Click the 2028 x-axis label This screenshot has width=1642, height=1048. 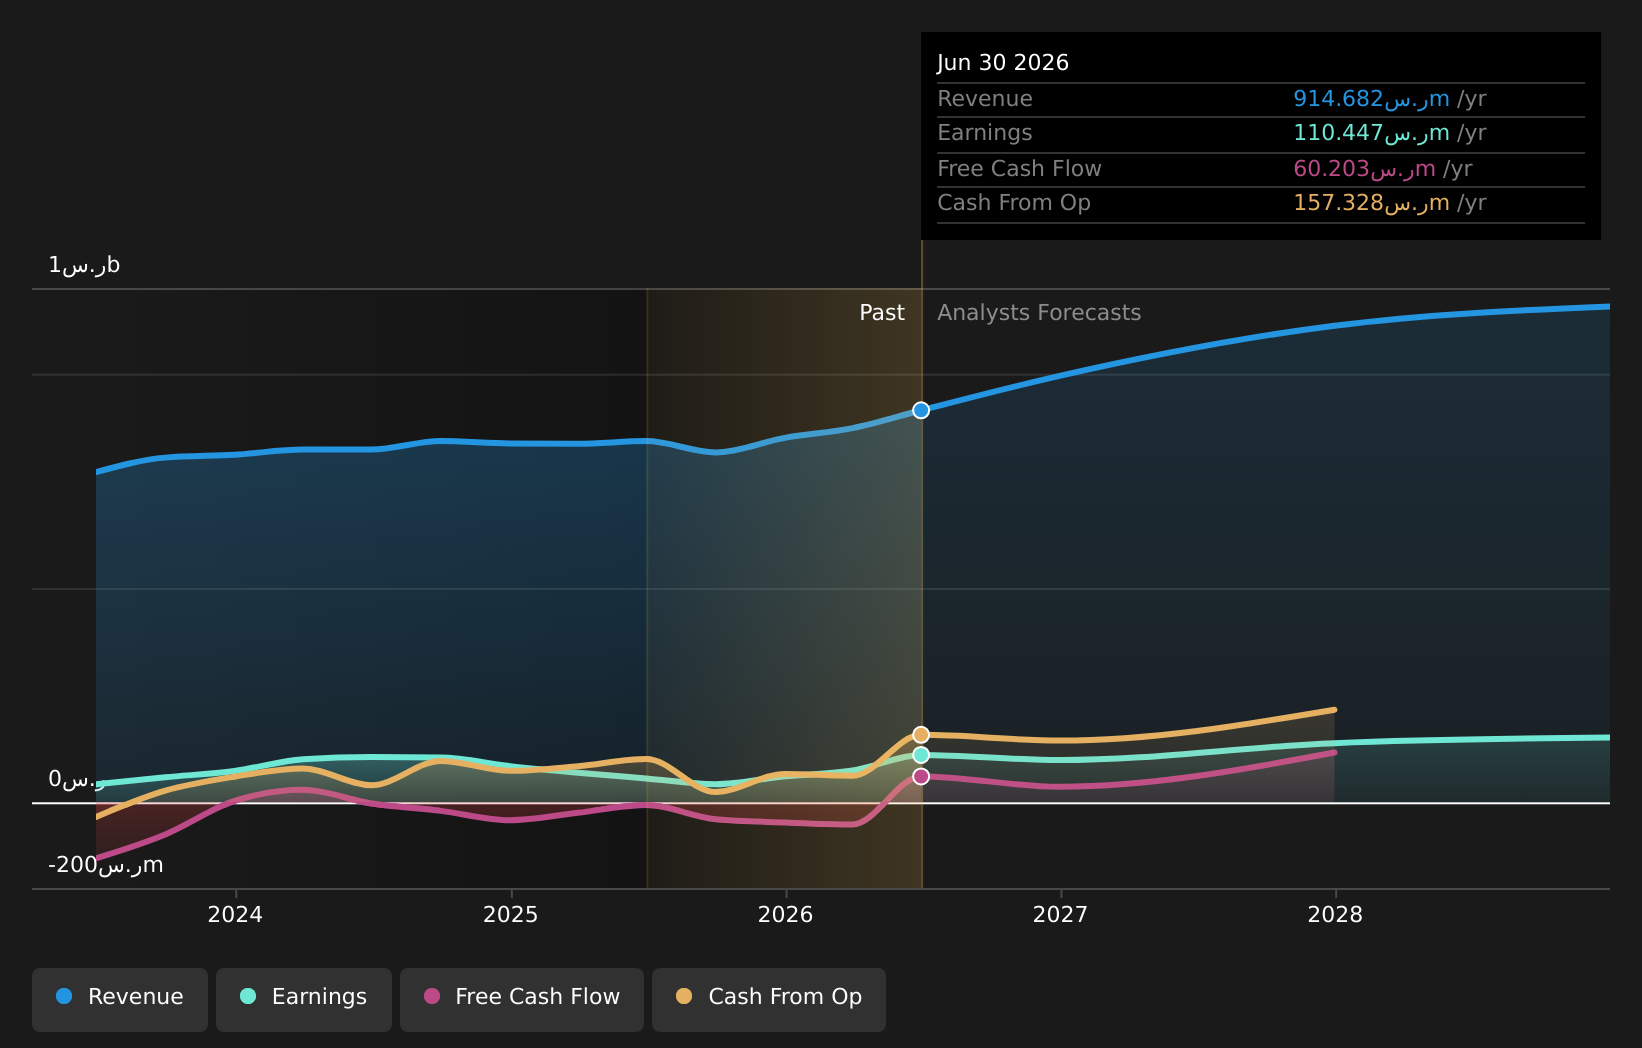point(1335,915)
